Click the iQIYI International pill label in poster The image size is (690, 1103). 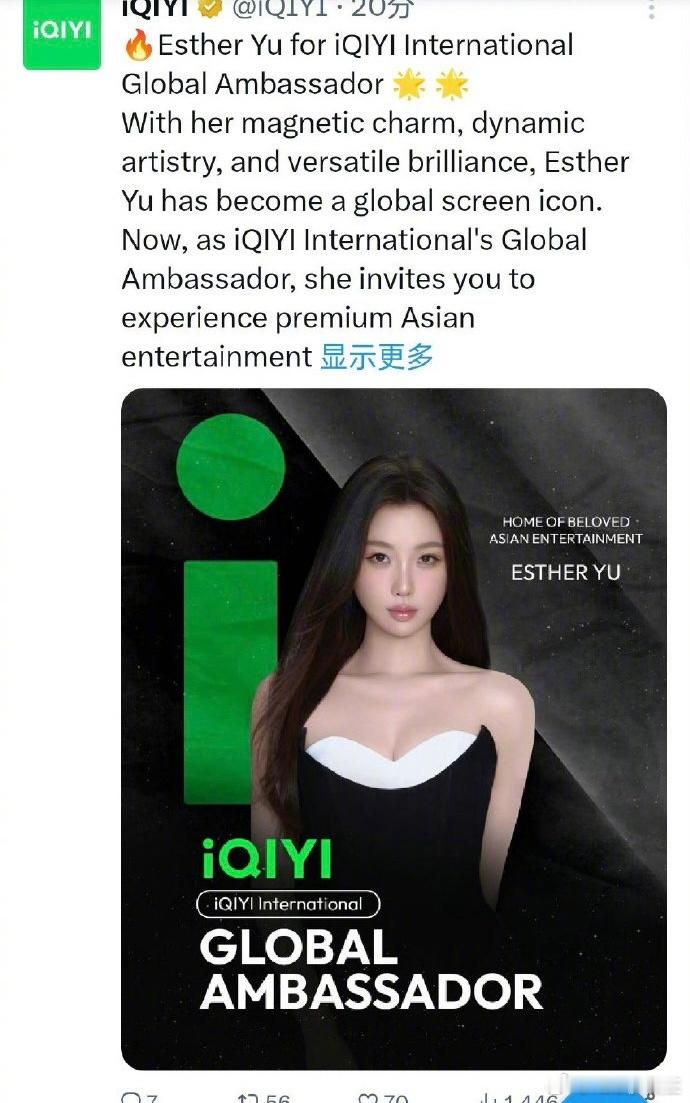(288, 904)
